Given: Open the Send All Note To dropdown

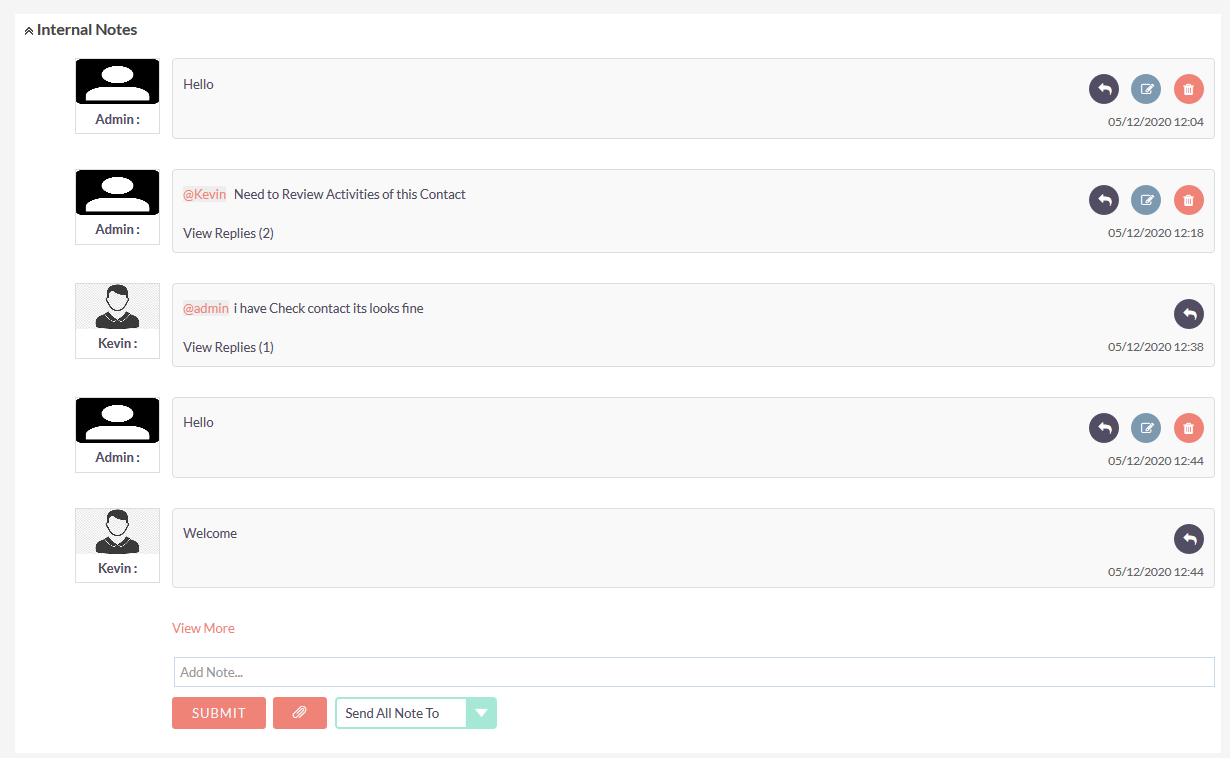Looking at the screenshot, I should (x=416, y=713).
